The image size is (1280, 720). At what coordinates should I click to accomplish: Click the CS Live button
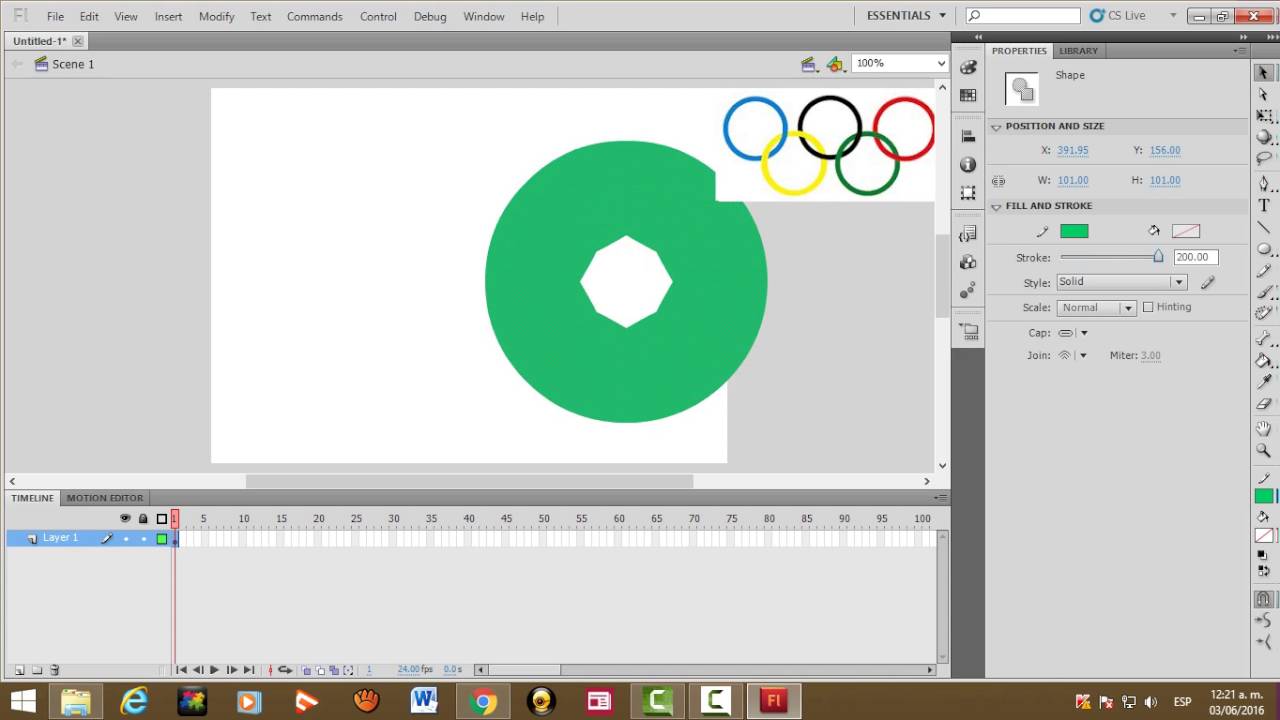pos(1118,16)
